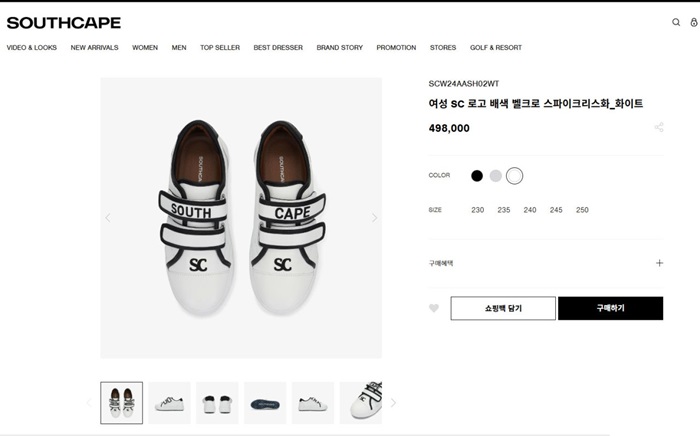Click the SOUTHCAPE logo

click(x=64, y=22)
